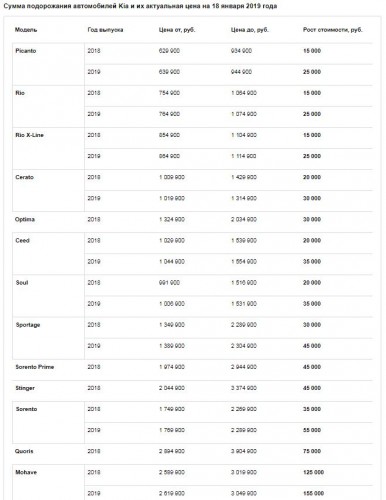Click the Stinger row label
The image size is (386, 500).
25,388
